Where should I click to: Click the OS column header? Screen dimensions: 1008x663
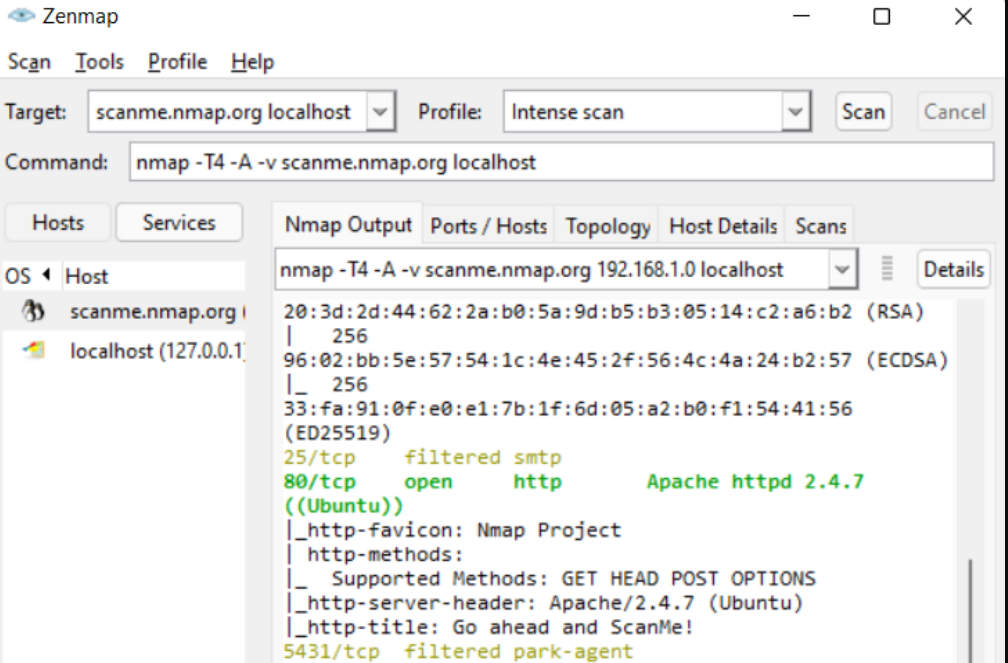[x=32, y=276]
